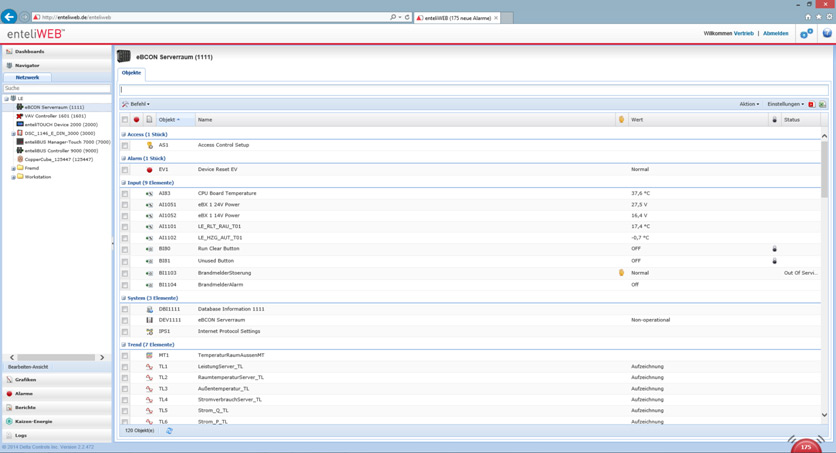Open the browser home icon
This screenshot has width=836, height=453.
tap(808, 17)
